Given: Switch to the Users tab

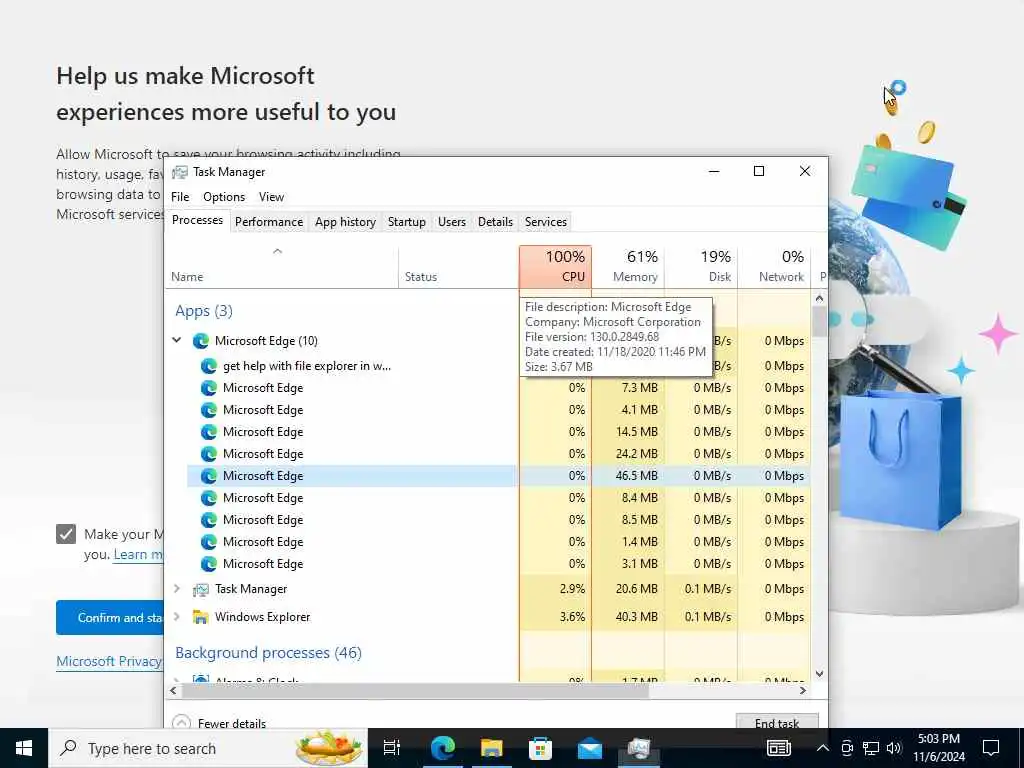Looking at the screenshot, I should (452, 222).
